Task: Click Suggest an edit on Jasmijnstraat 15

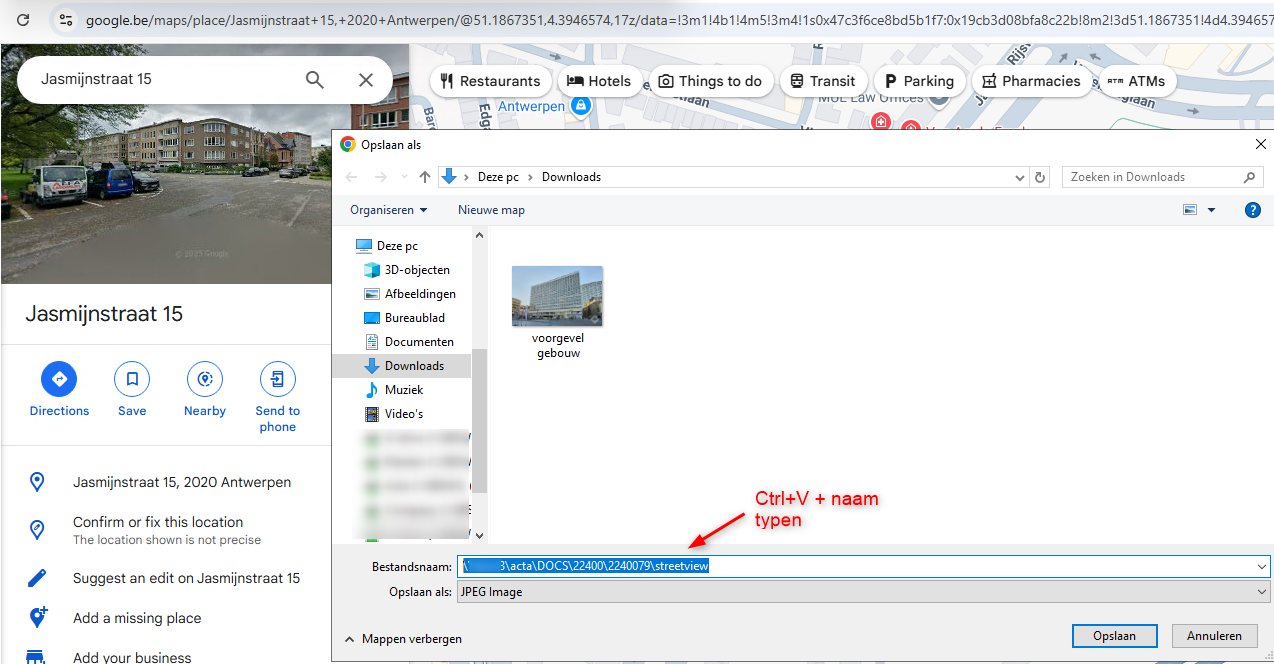Action: click(x=186, y=578)
